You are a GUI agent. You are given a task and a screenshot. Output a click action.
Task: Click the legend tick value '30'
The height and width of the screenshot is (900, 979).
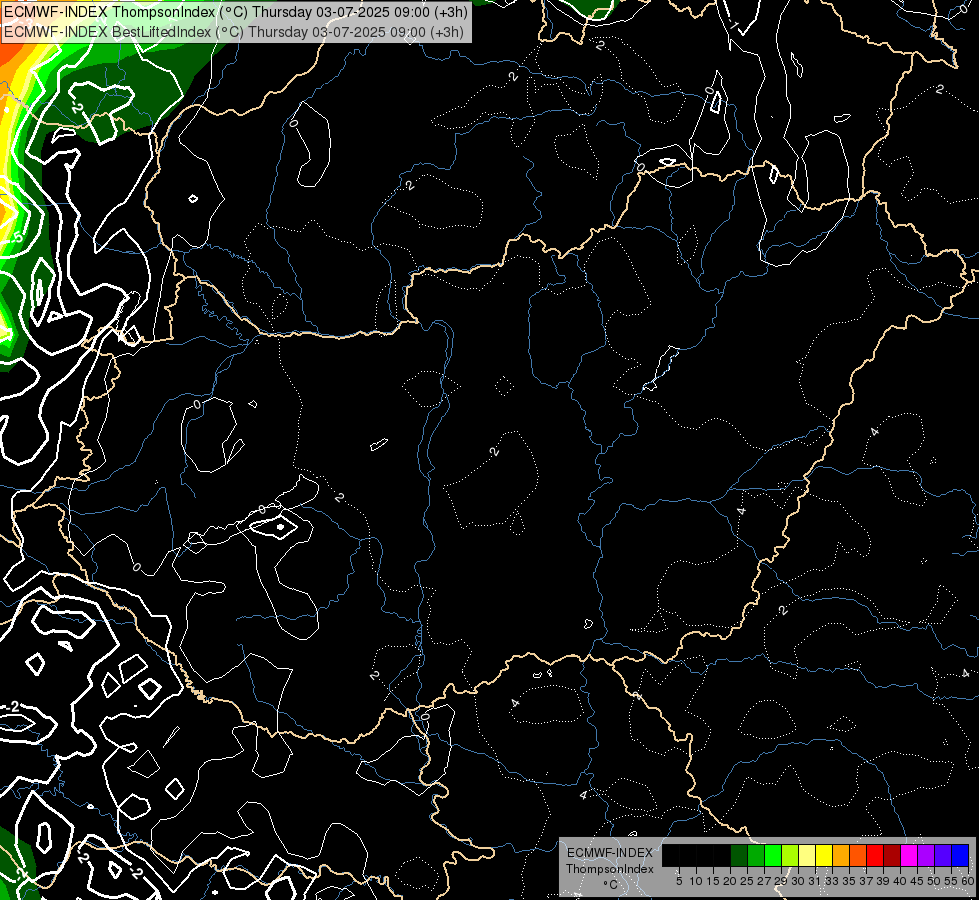[798, 881]
